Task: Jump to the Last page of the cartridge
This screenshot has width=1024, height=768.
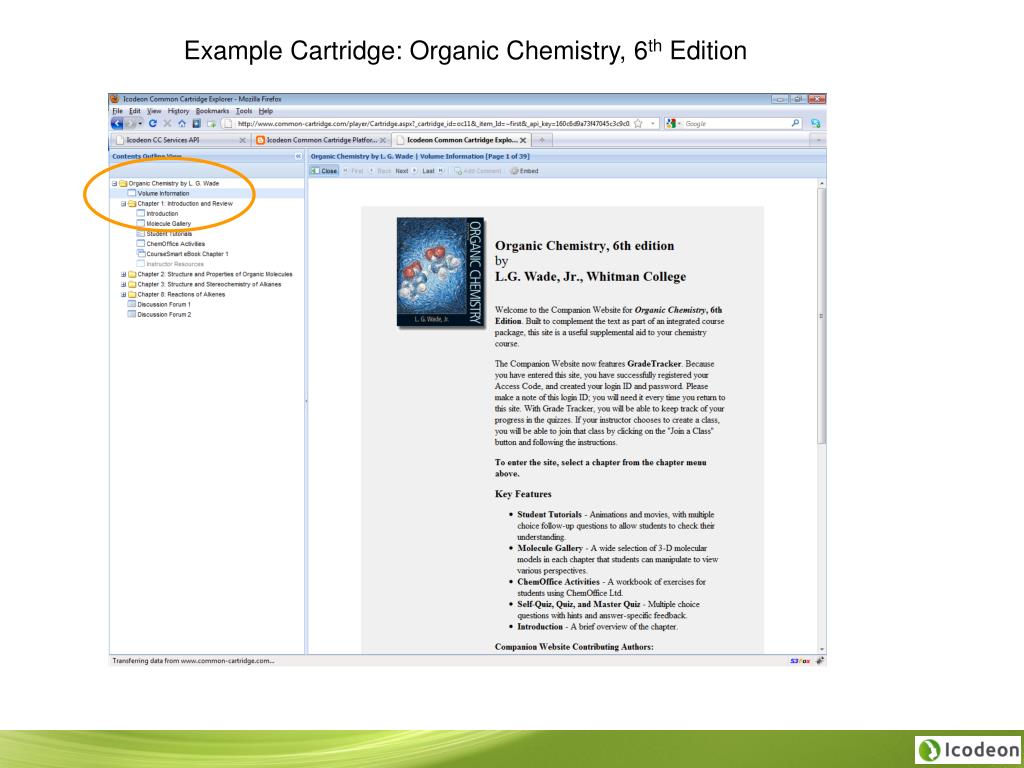Action: 433,171
